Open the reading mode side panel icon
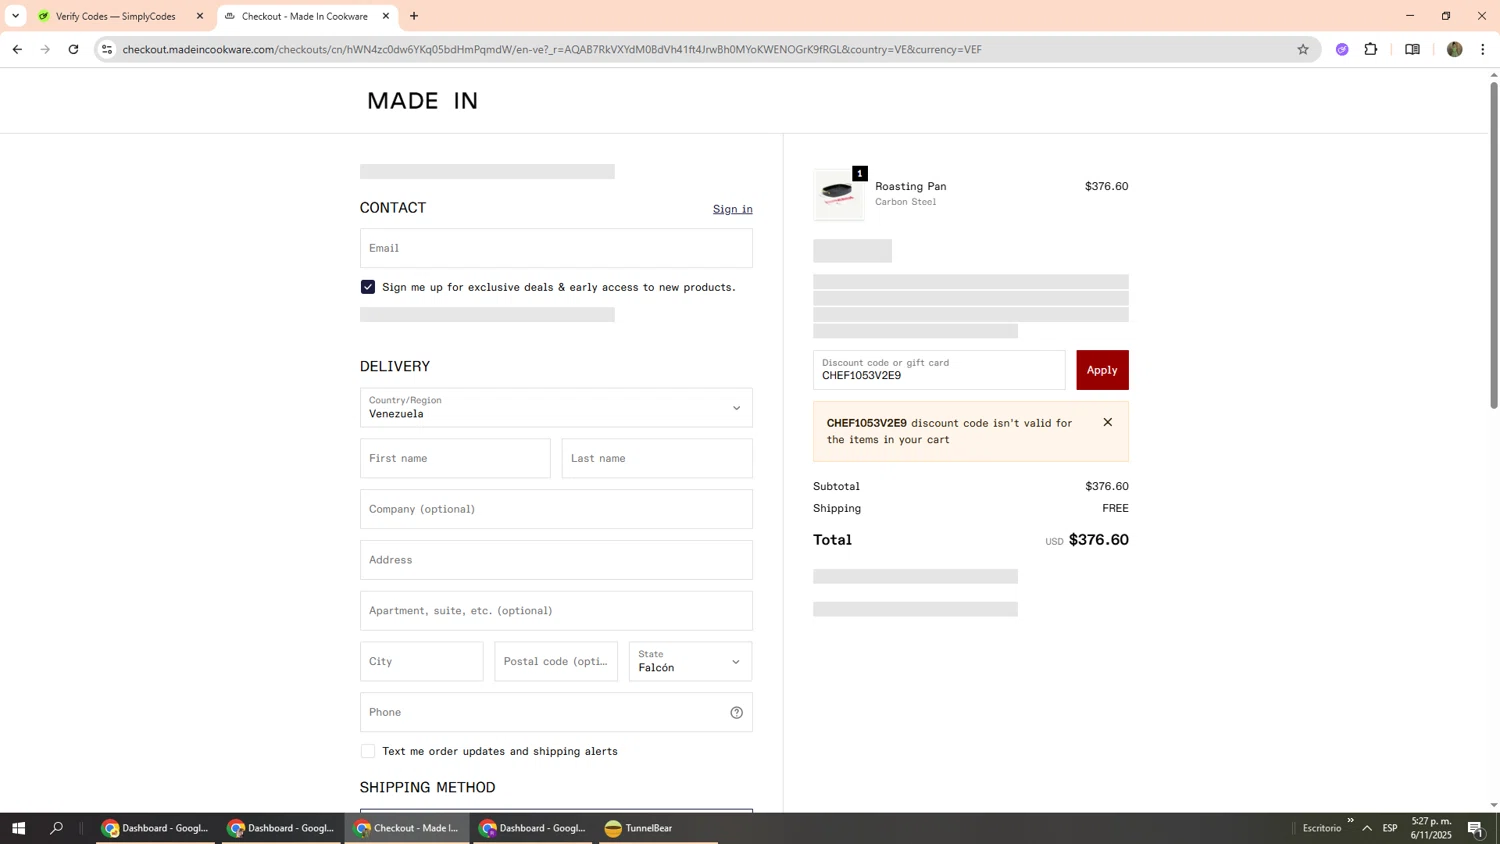1500x844 pixels. [x=1412, y=49]
